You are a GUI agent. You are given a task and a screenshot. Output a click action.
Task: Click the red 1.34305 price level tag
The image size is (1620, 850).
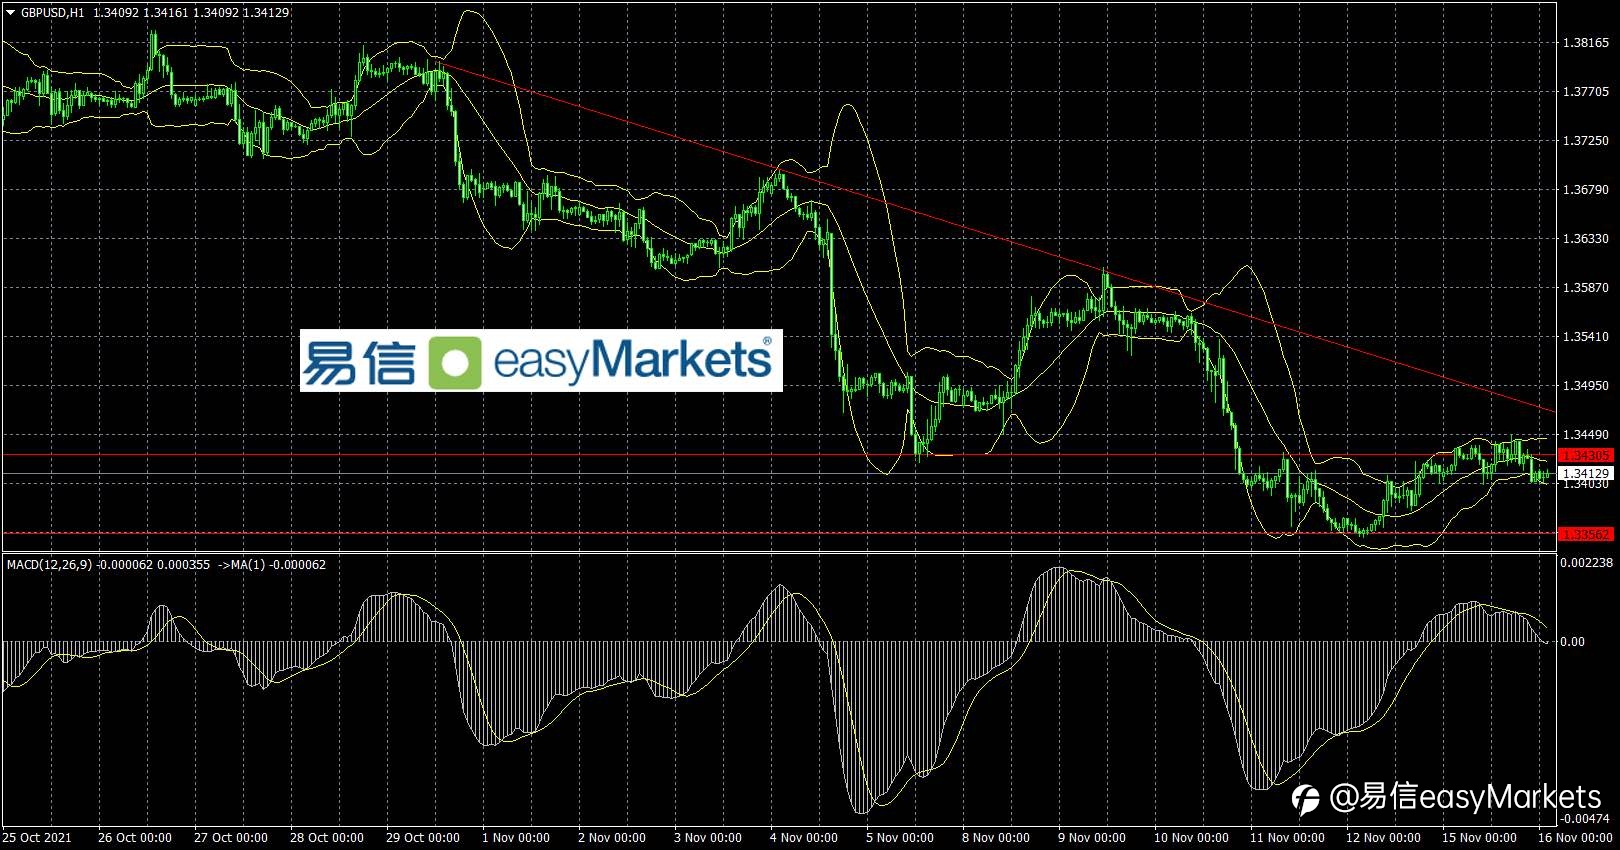pos(1586,456)
